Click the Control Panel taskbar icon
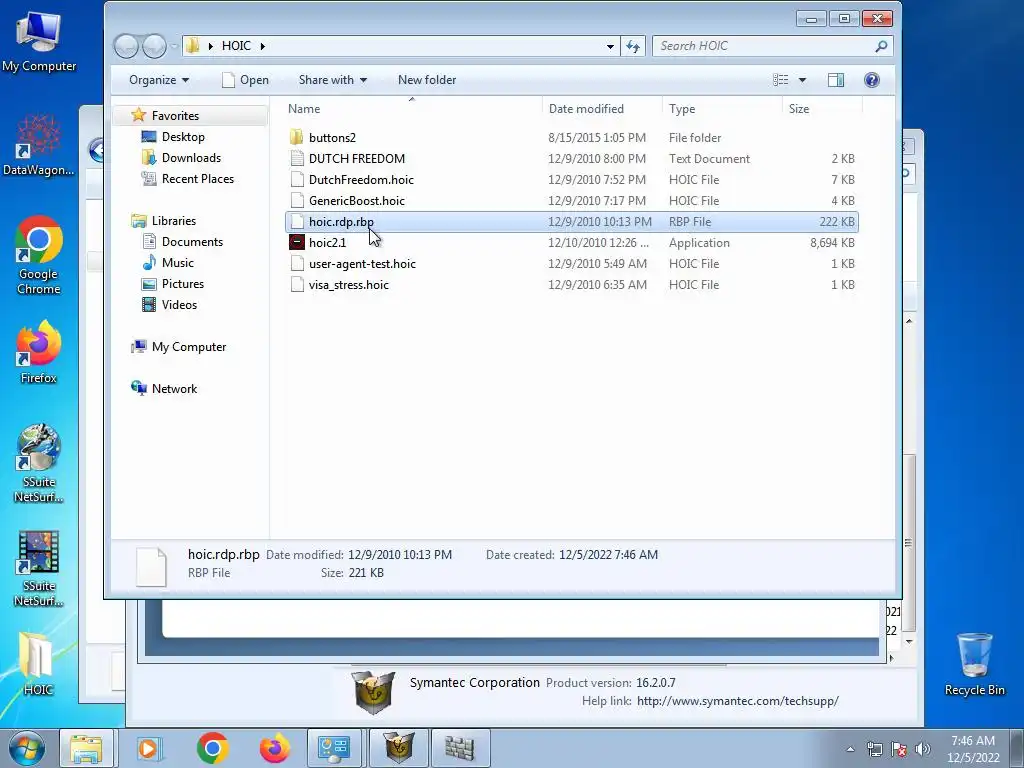Image resolution: width=1024 pixels, height=768 pixels. [x=334, y=748]
